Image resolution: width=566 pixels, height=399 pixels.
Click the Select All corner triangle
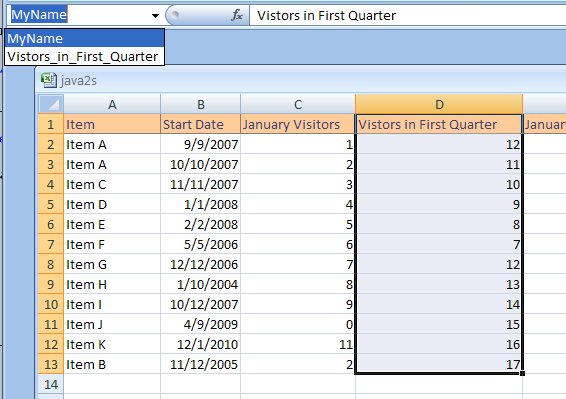(x=51, y=104)
